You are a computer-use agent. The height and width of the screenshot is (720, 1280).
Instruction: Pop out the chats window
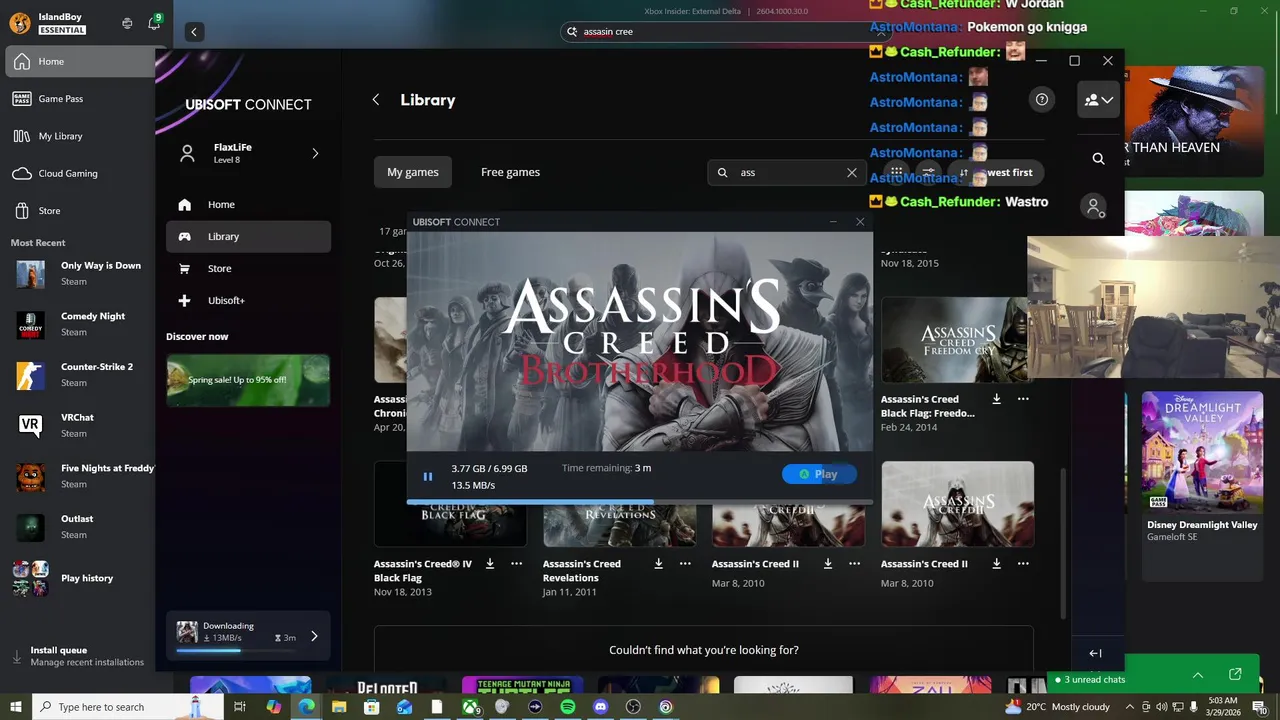pos(1235,675)
